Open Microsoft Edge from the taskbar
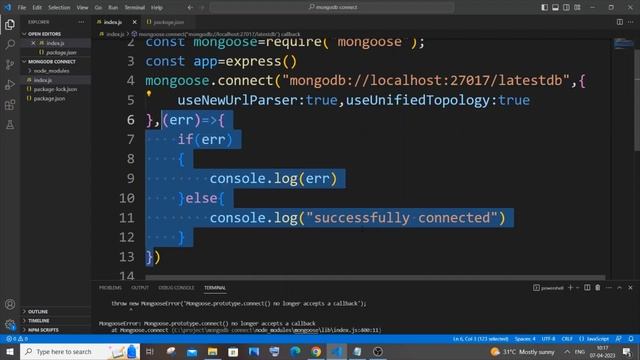This screenshot has height=360, width=640. click(295, 351)
